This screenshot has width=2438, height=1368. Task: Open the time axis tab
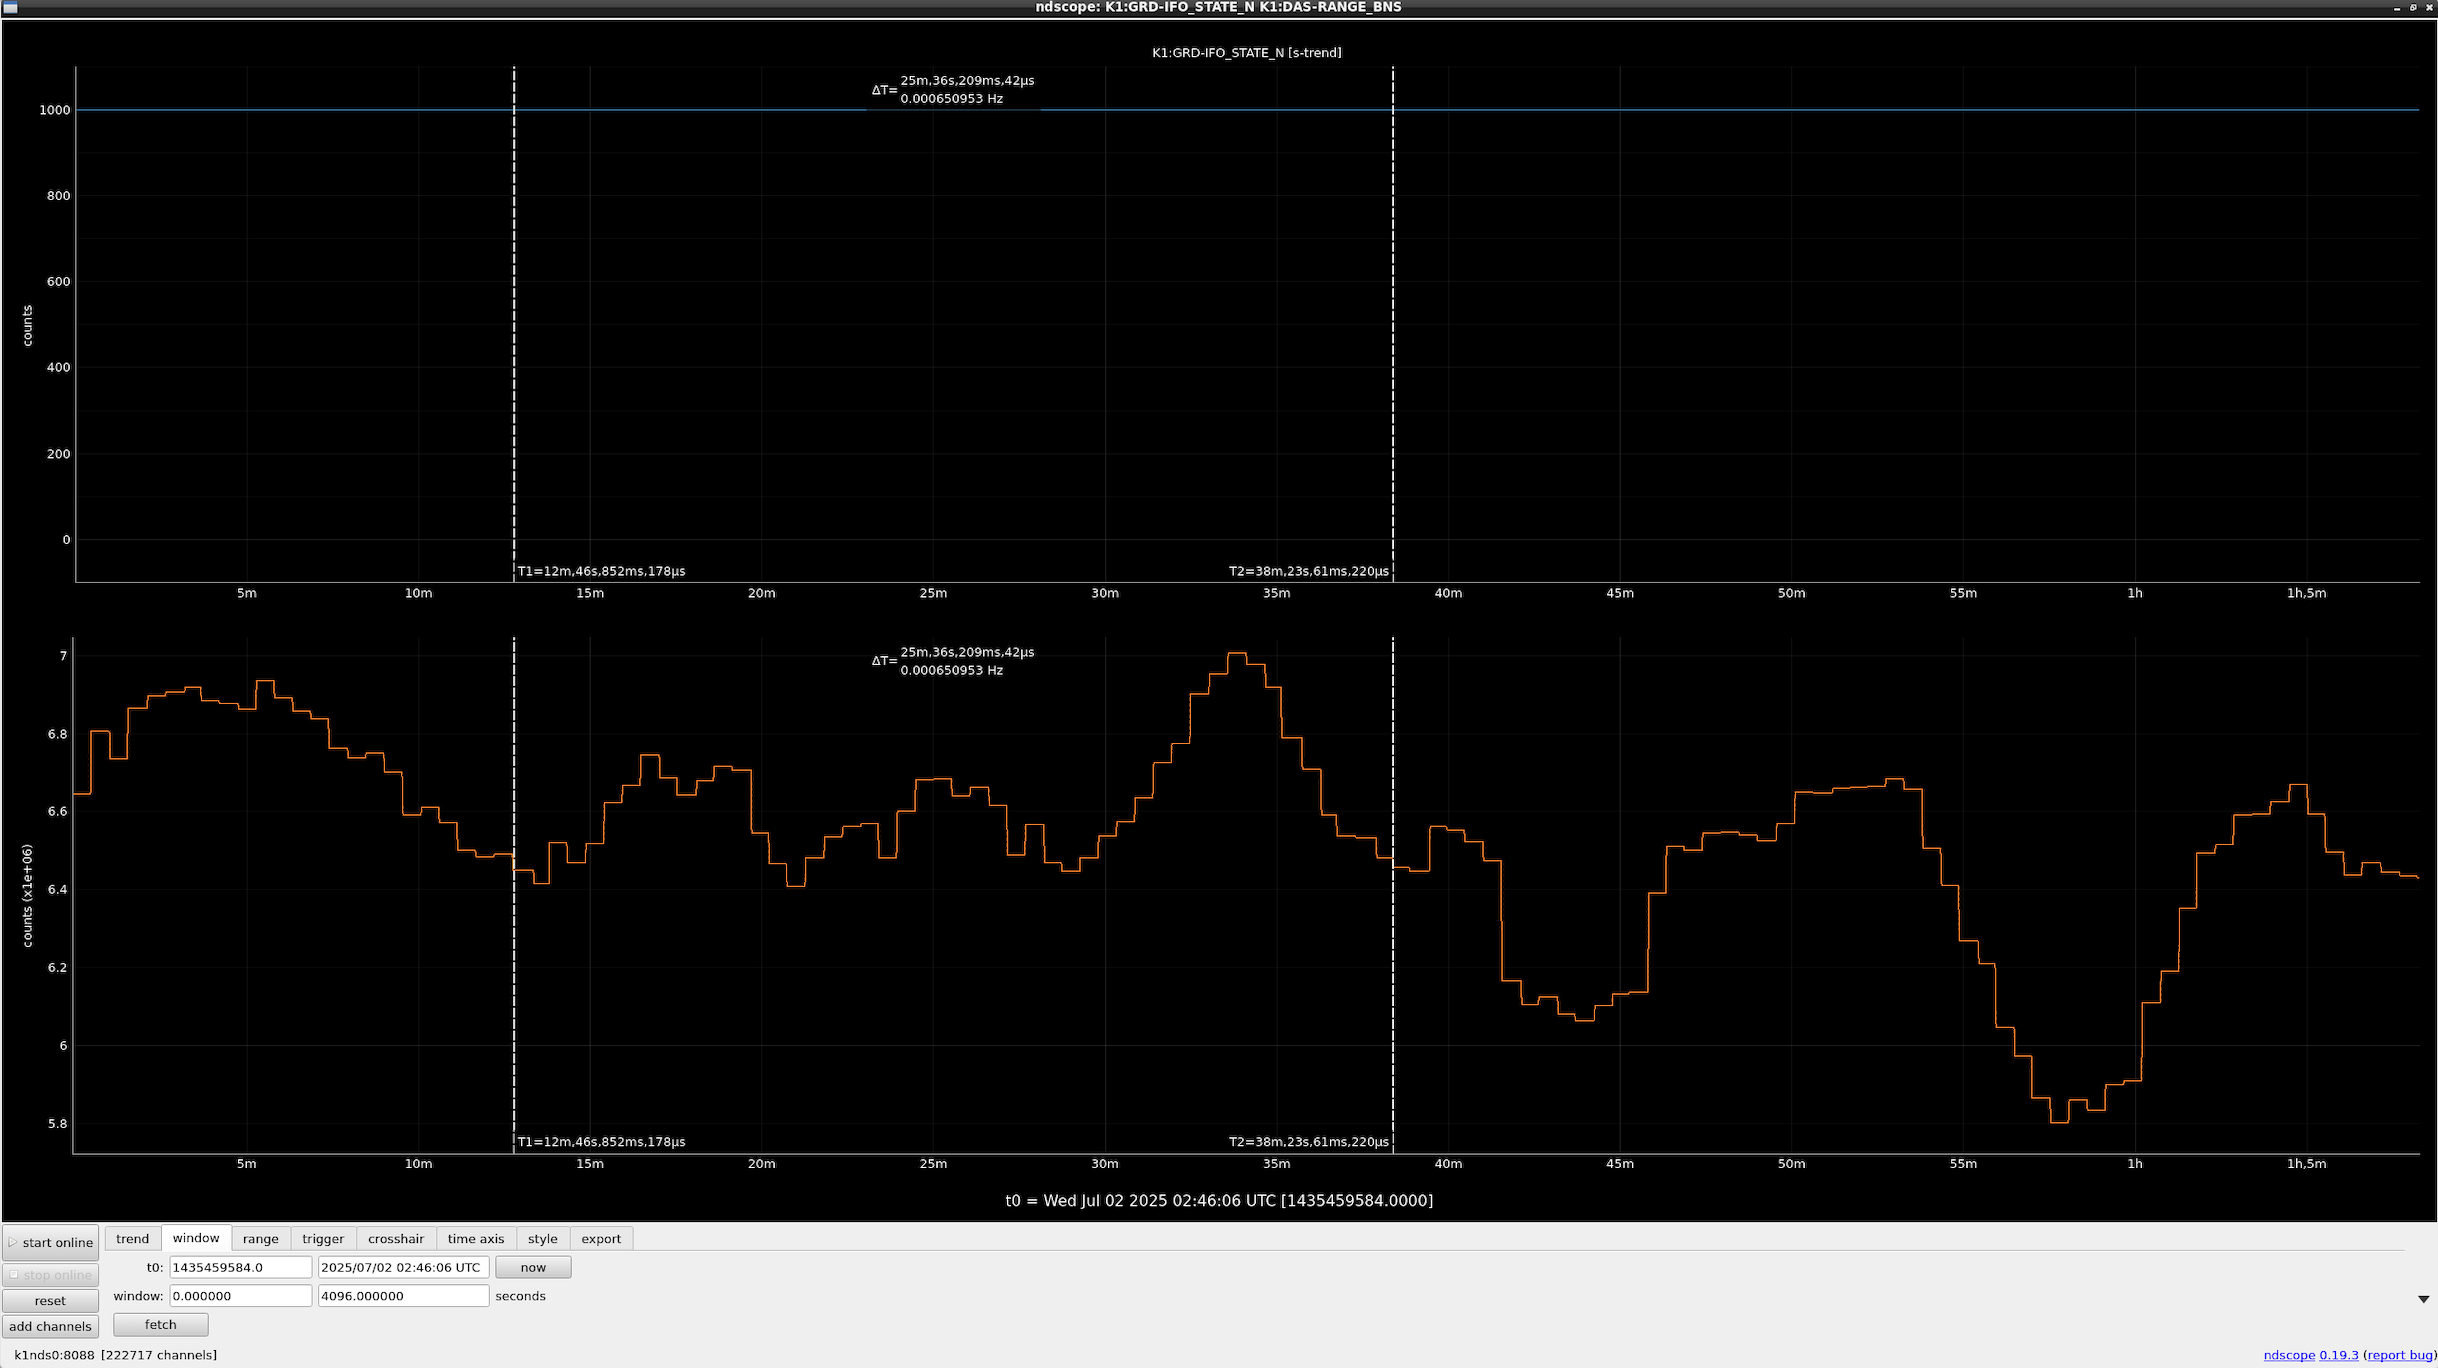tap(476, 1239)
